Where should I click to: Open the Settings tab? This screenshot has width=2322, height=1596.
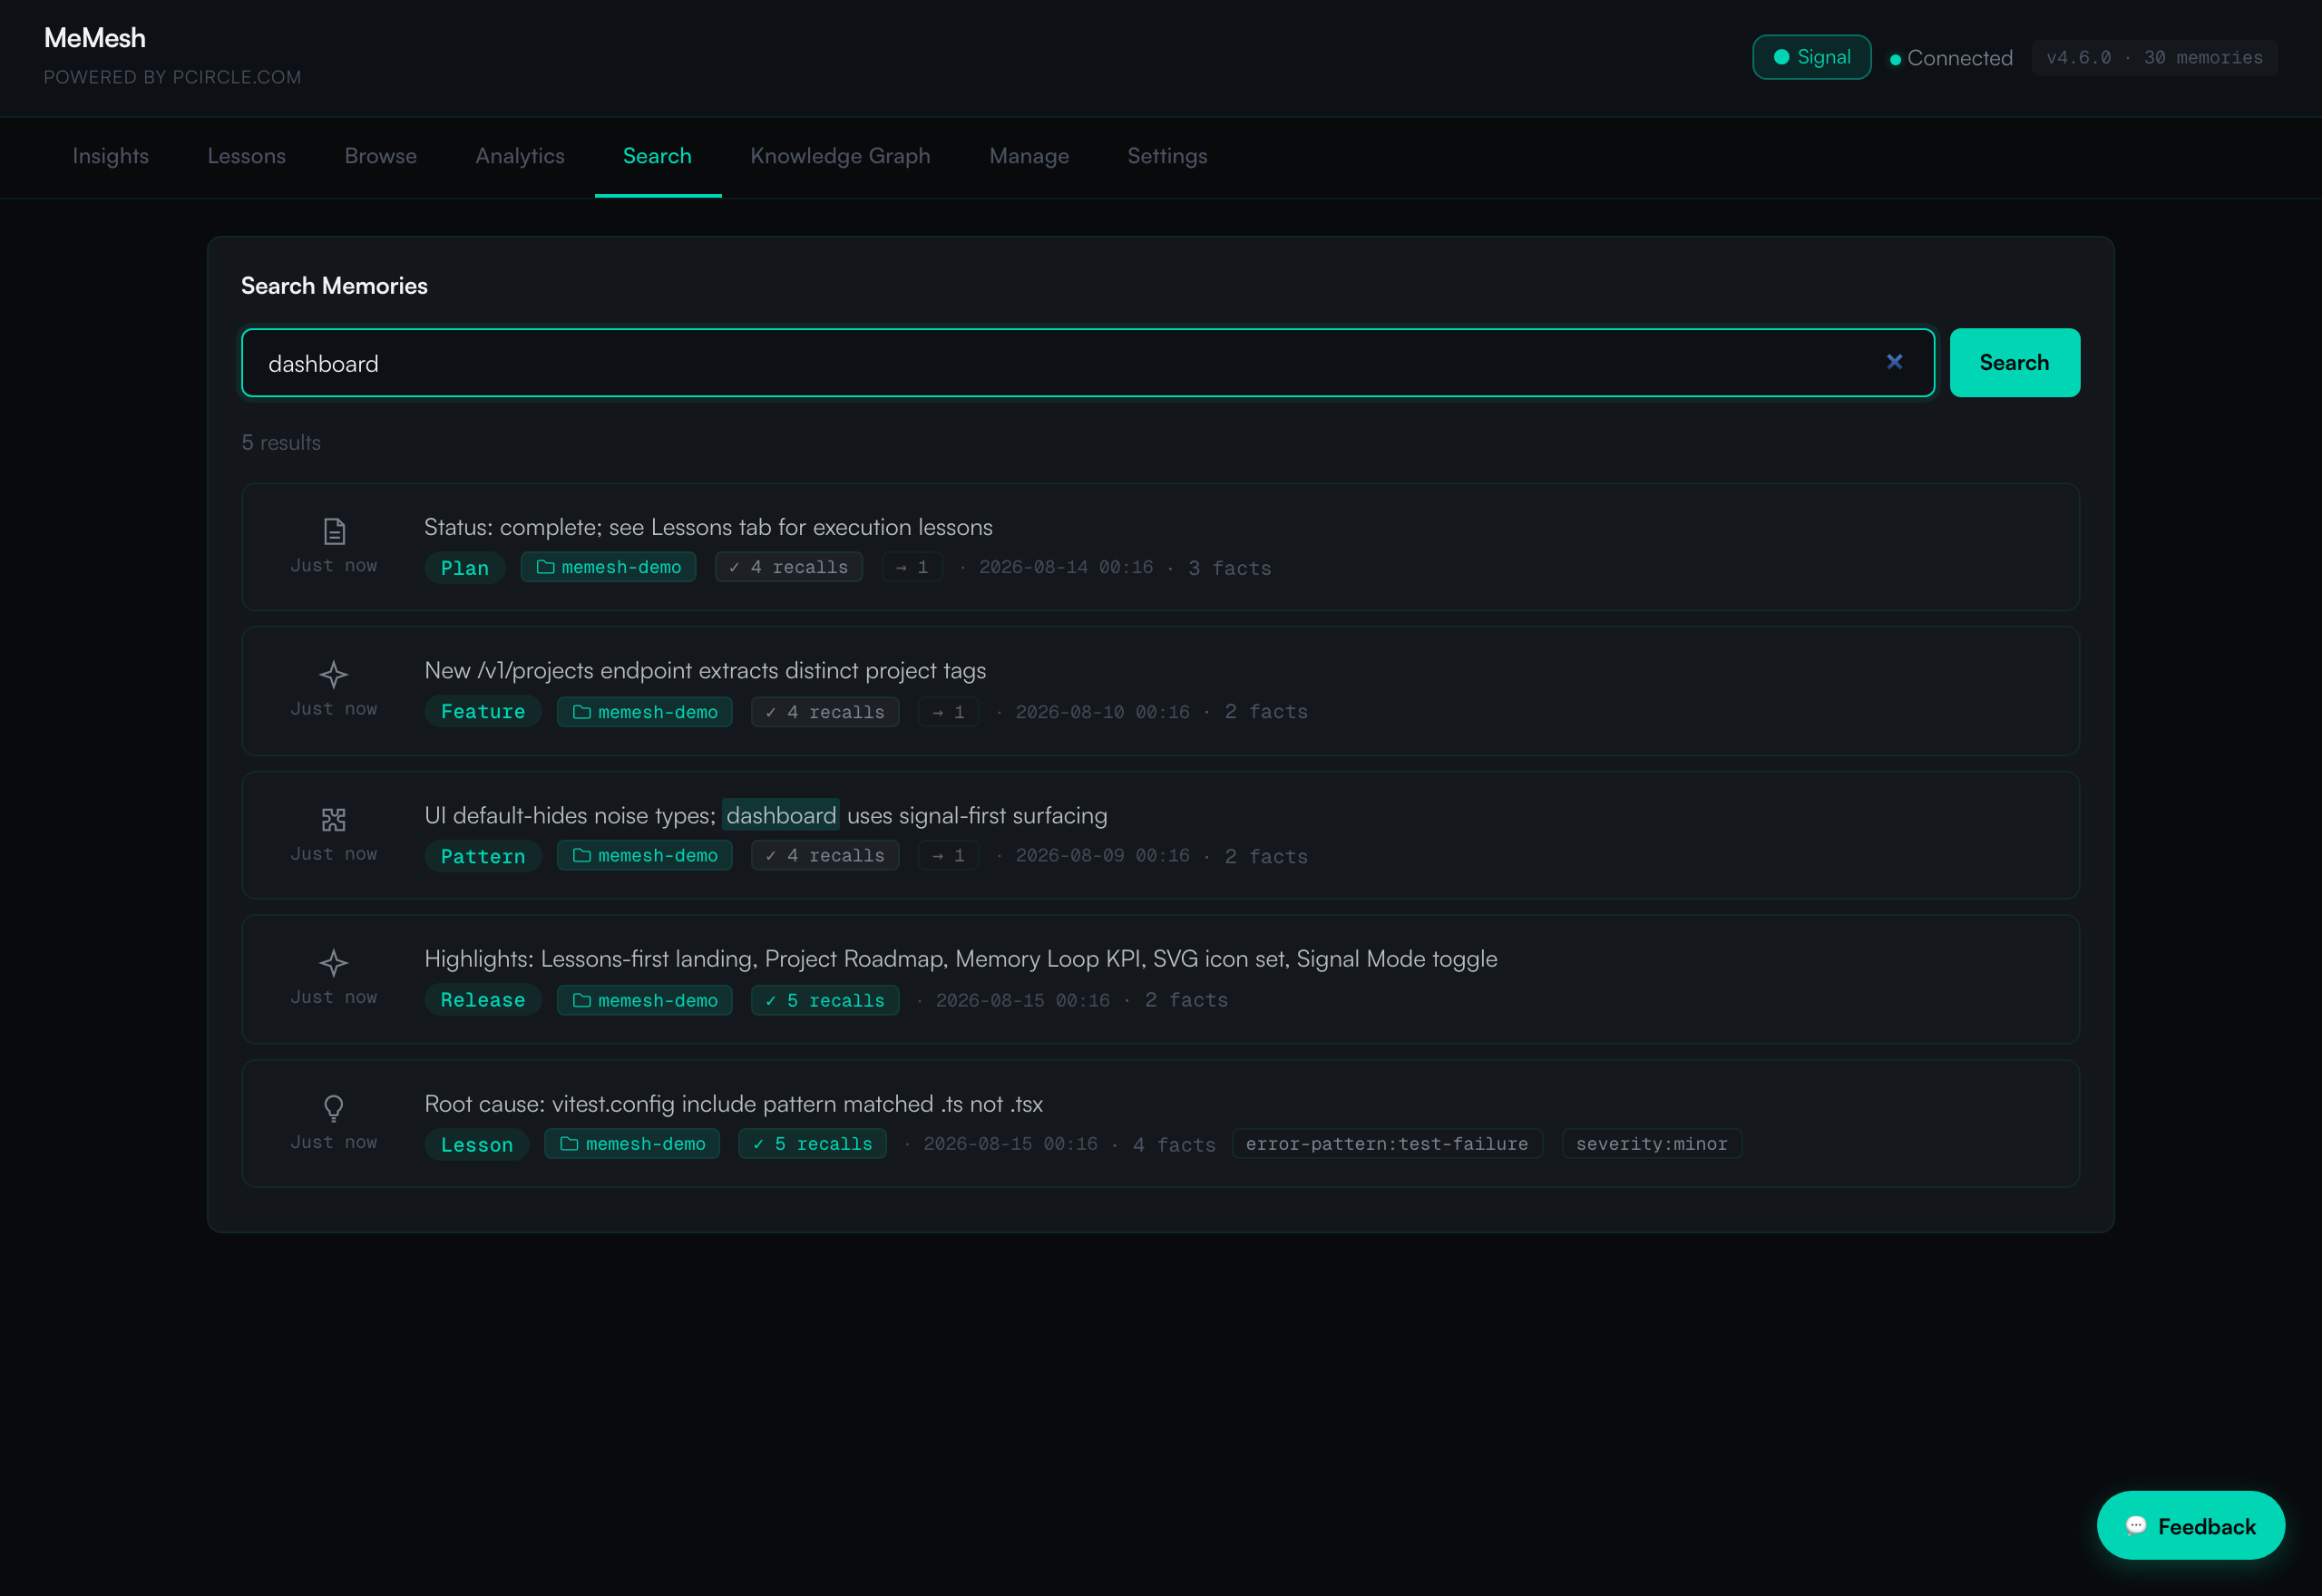pos(1167,156)
